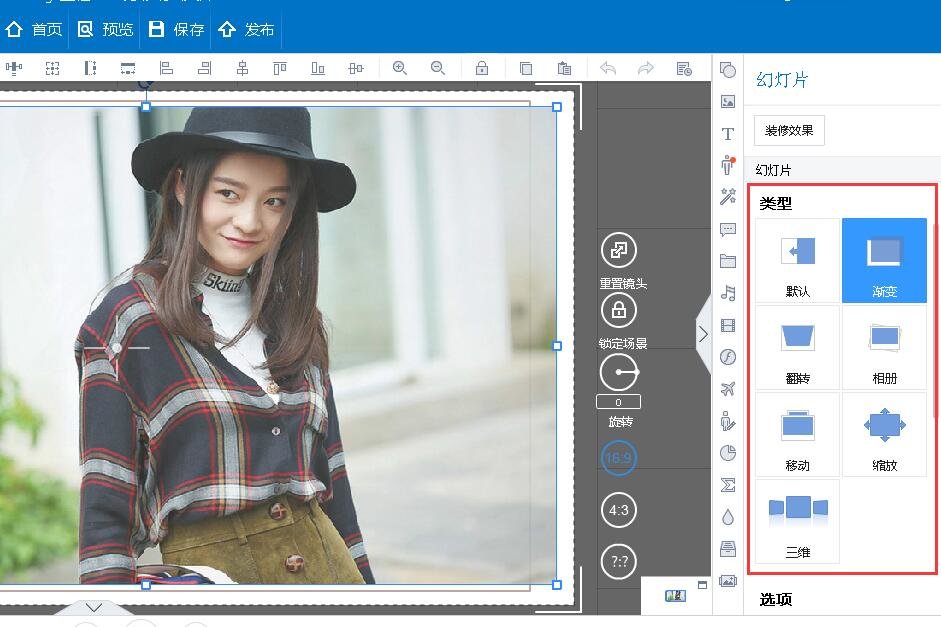This screenshot has width=941, height=627.
Task: Open the speech bubble subtitle icon
Action: (727, 229)
